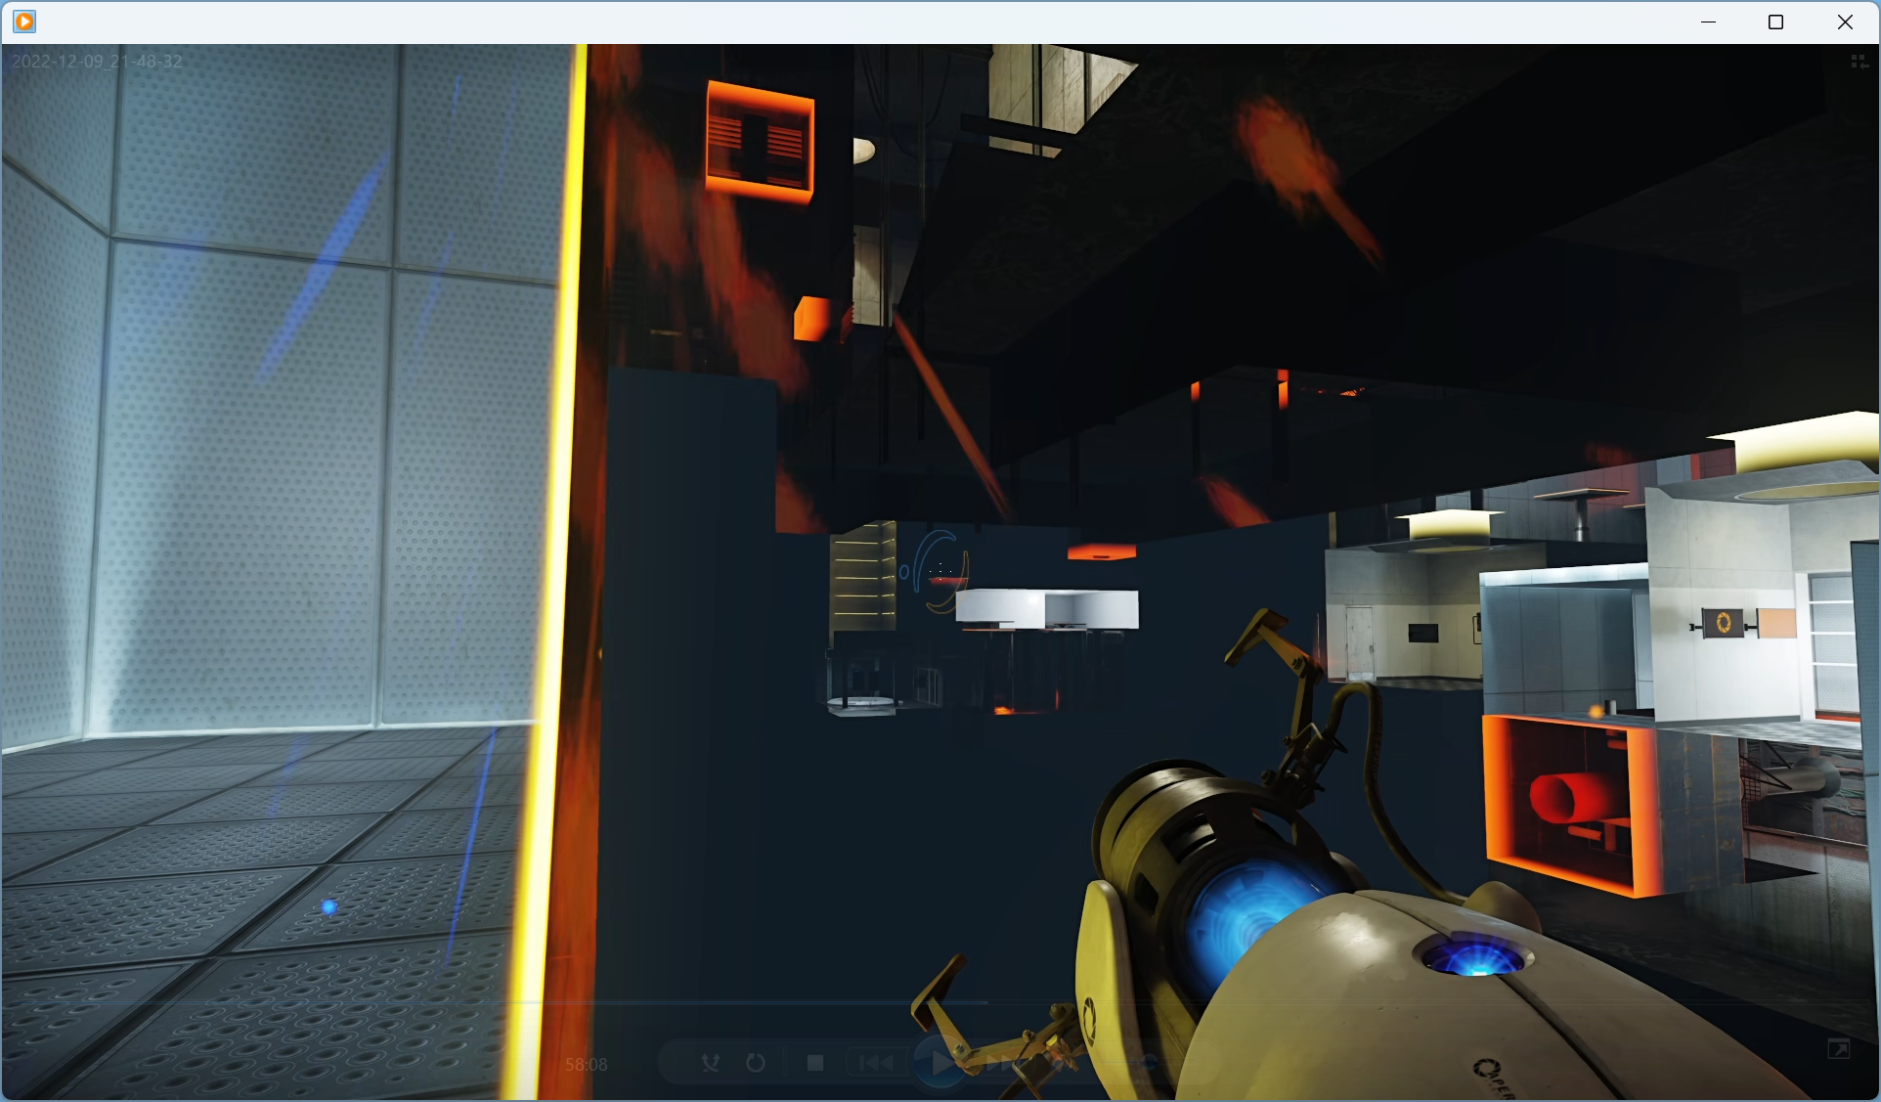Maximize the media player window
Viewport: 1881px width, 1102px height.
[x=1776, y=21]
